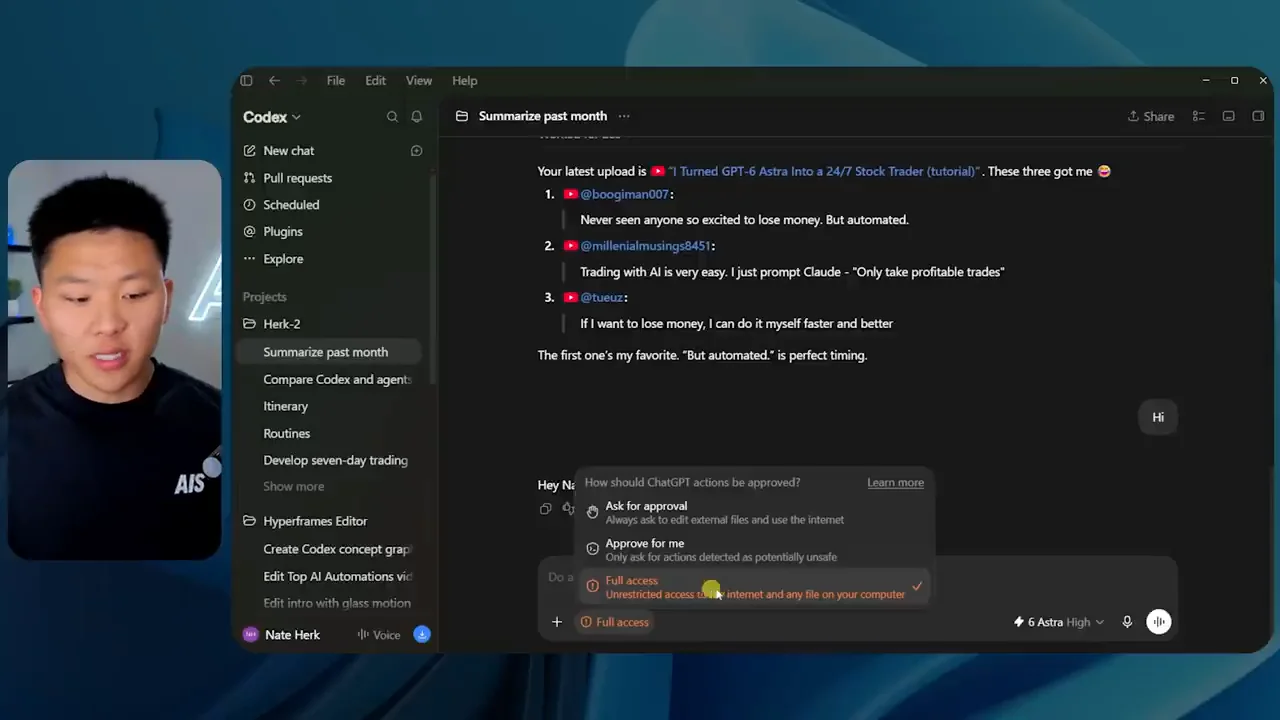
Task: Open the 6 Astra High model dropdown
Action: pyautogui.click(x=1059, y=622)
